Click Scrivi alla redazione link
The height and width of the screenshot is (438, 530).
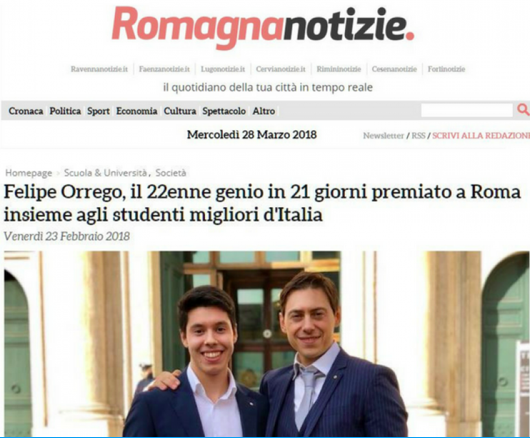pyautogui.click(x=481, y=136)
